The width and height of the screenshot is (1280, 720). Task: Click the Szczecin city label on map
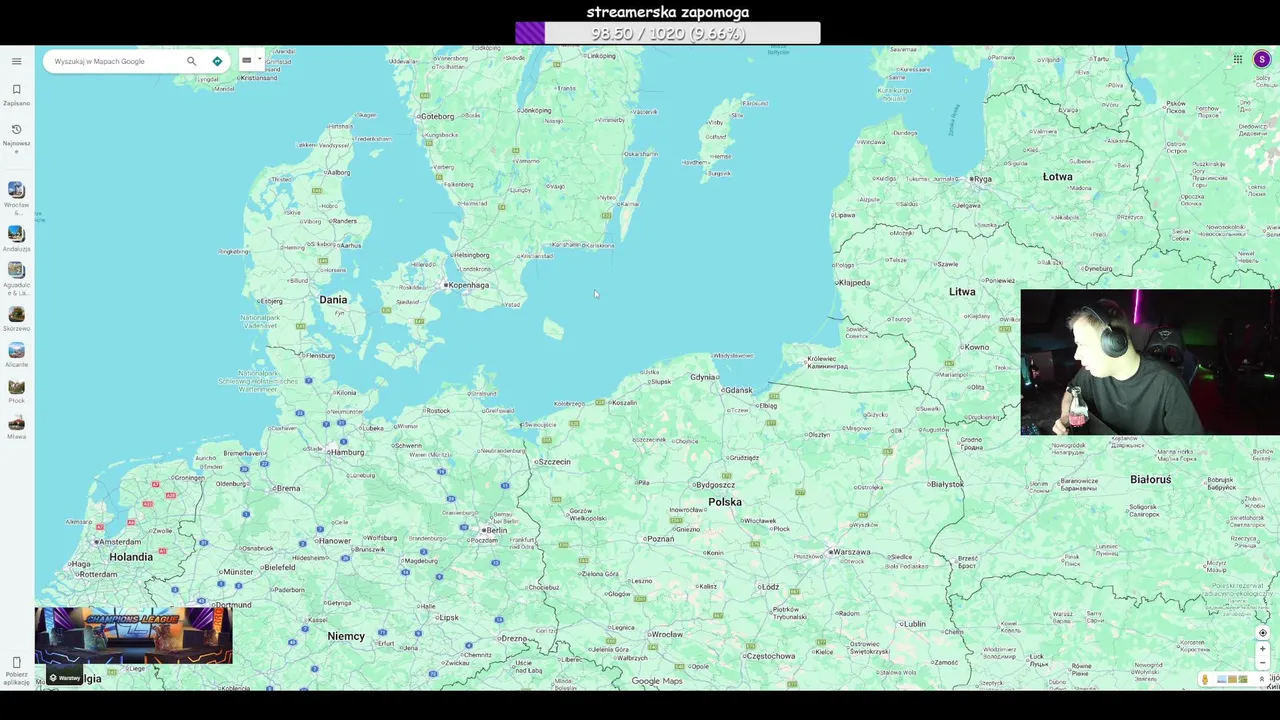[x=554, y=462]
